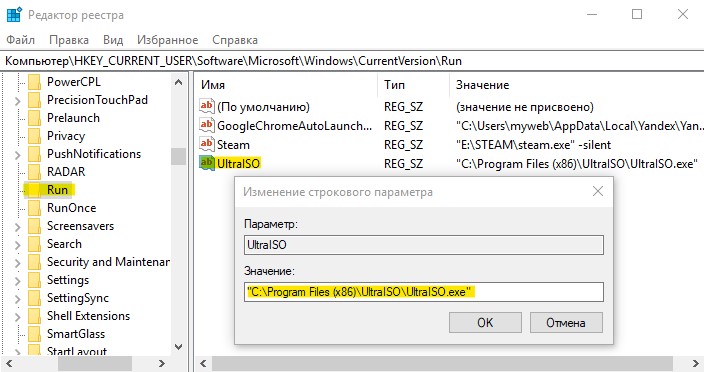This screenshot has width=704, height=372.
Task: Click the registry path address bar
Action: pos(352,61)
